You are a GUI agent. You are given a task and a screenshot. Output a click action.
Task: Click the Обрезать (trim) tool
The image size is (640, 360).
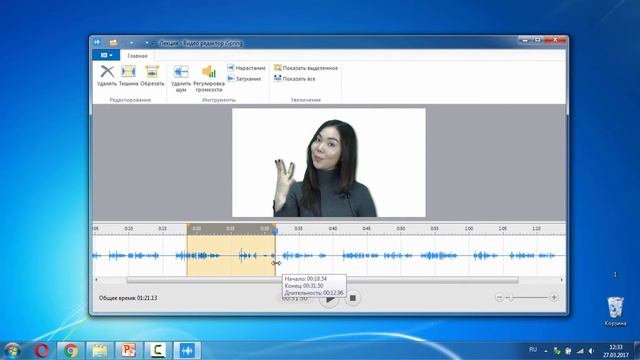point(152,76)
